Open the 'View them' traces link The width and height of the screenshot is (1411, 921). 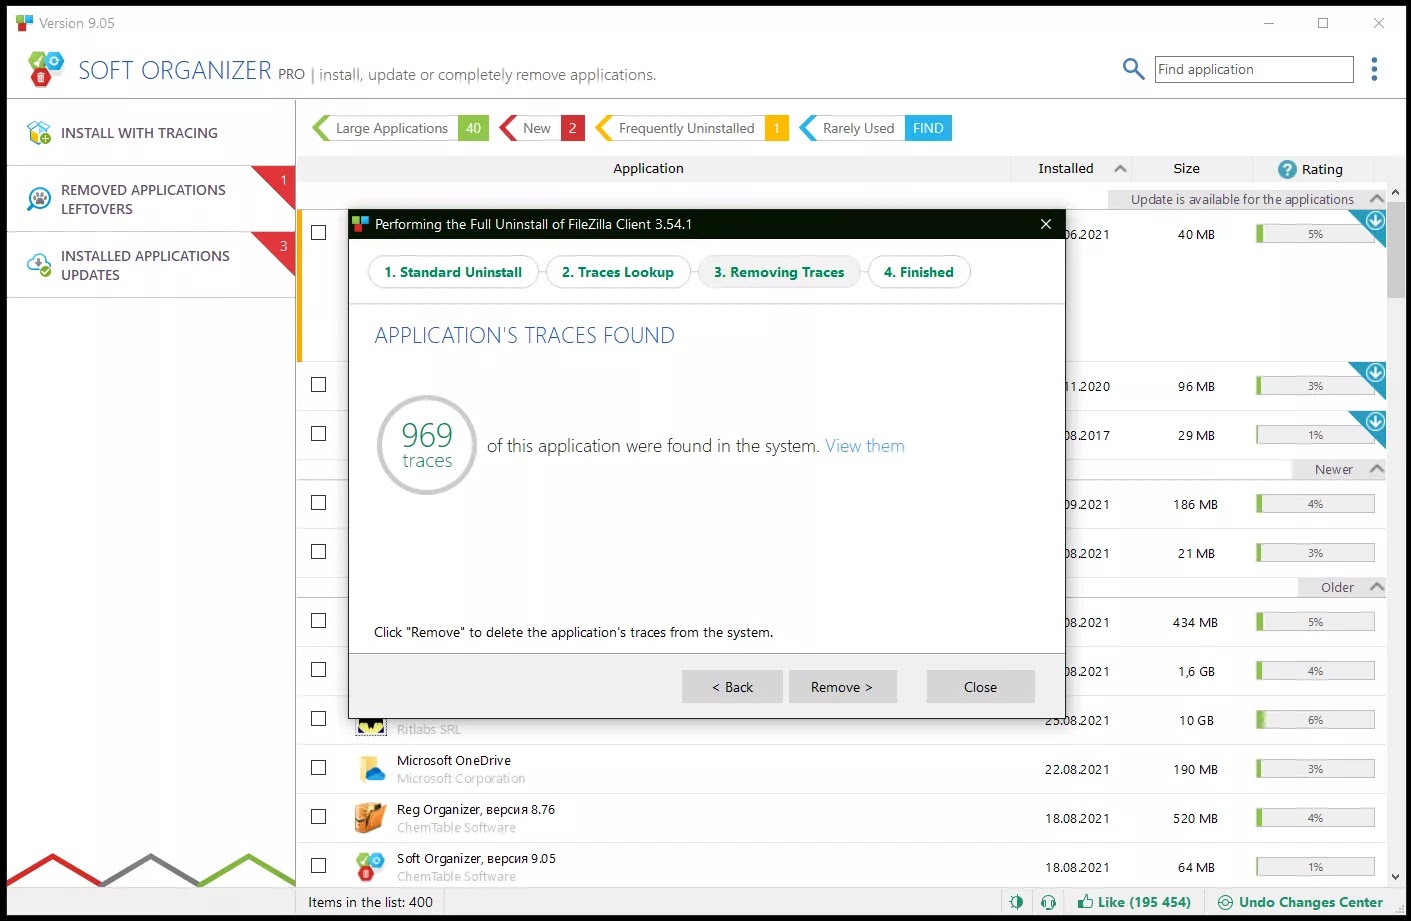coord(864,446)
